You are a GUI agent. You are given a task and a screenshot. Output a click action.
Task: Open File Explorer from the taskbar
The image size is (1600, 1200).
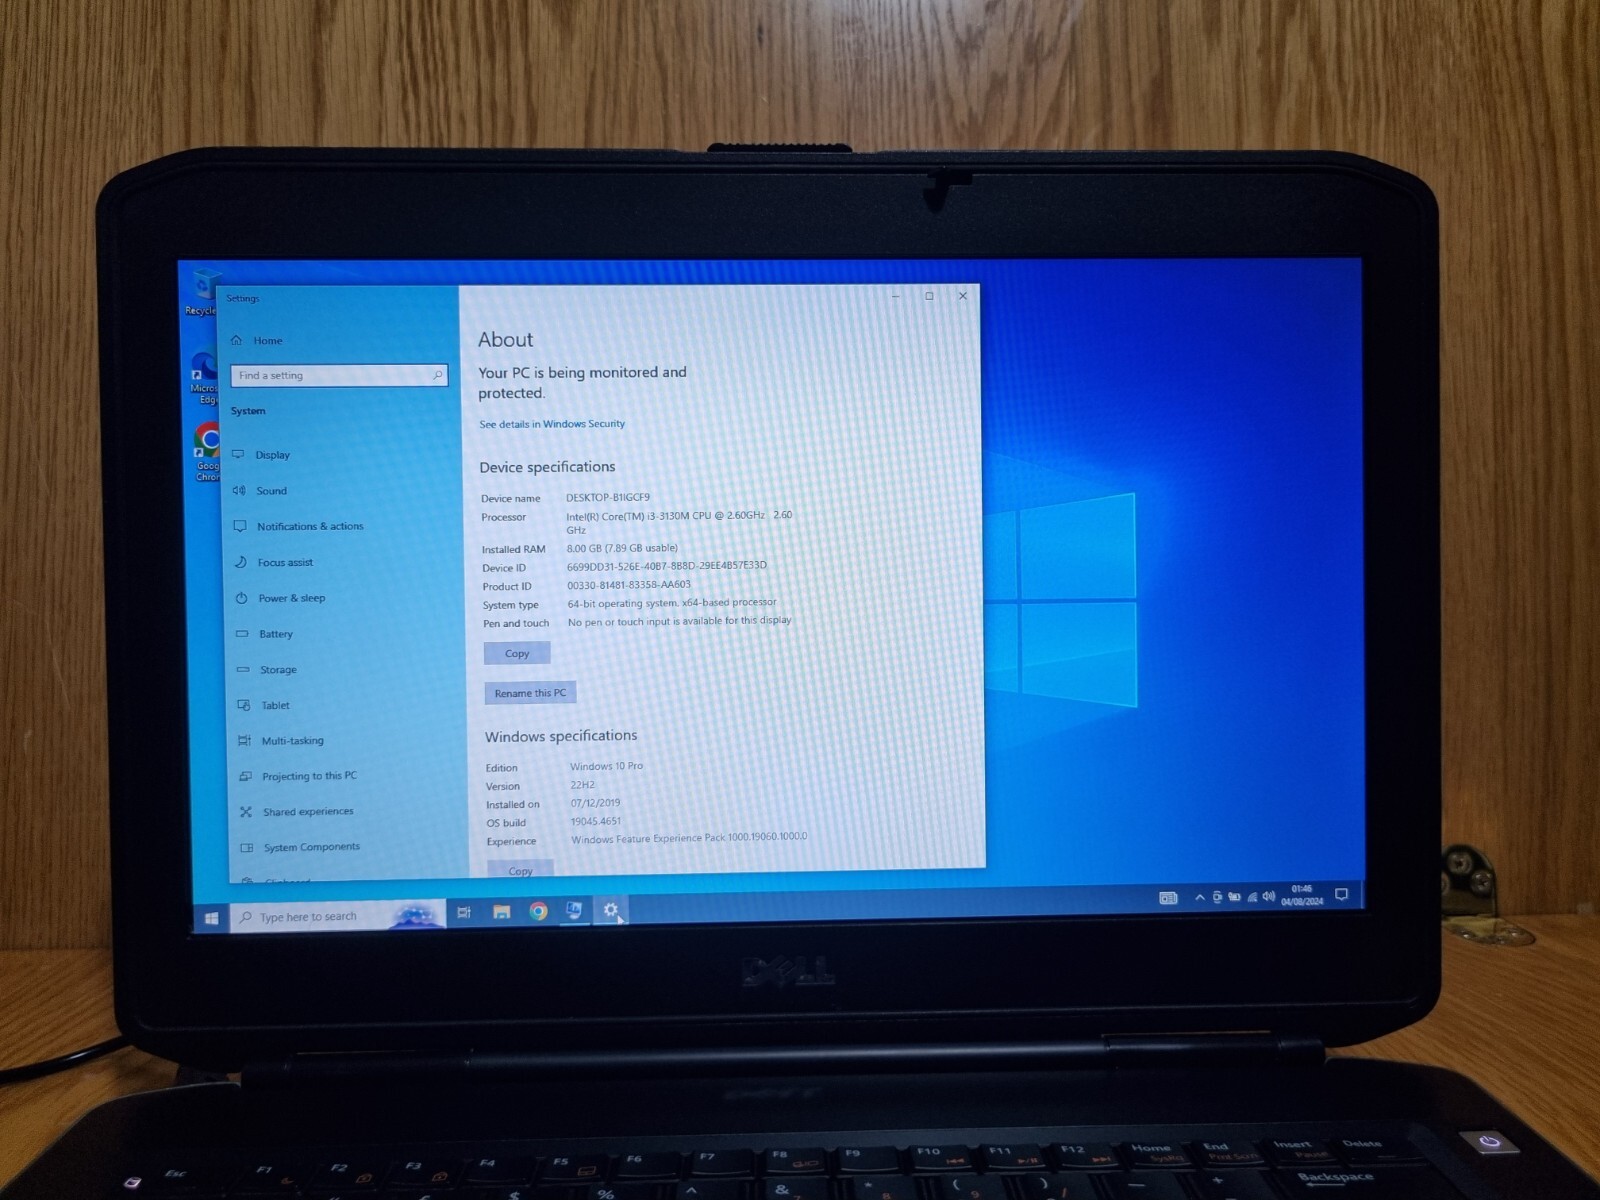coord(502,912)
